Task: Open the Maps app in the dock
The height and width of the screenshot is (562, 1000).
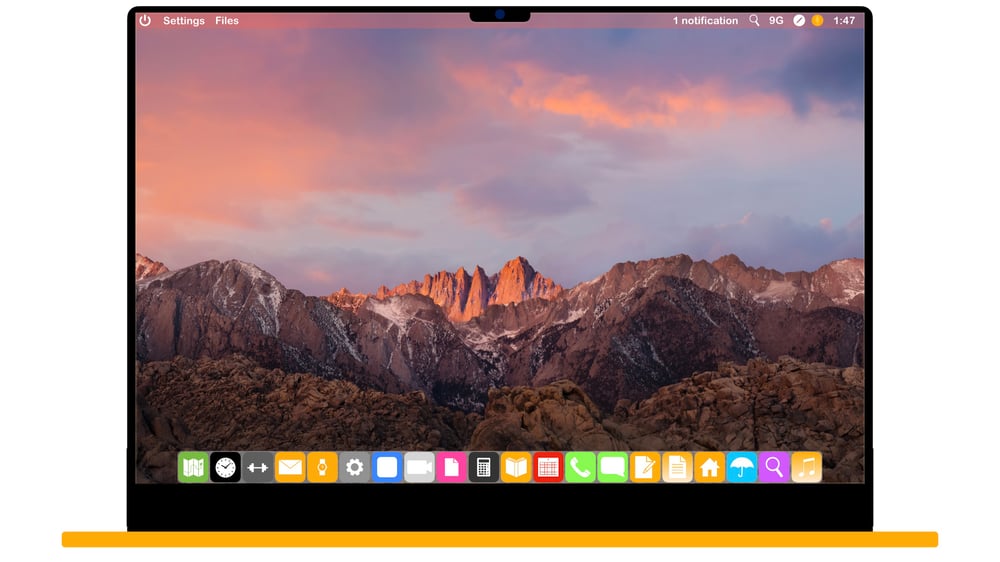Action: 193,468
